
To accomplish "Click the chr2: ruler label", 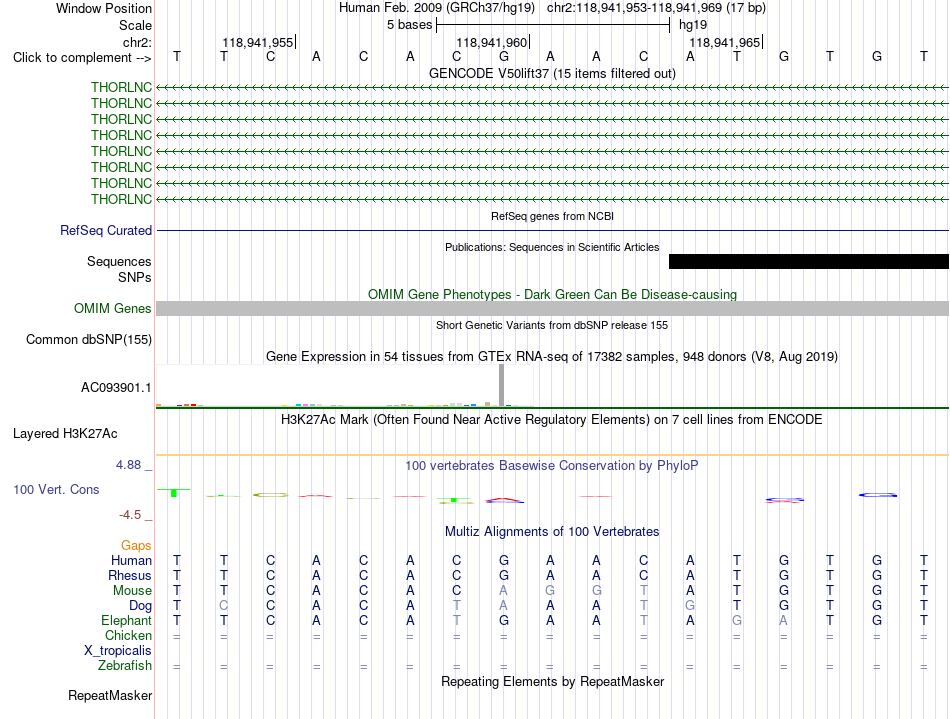I will pos(137,42).
